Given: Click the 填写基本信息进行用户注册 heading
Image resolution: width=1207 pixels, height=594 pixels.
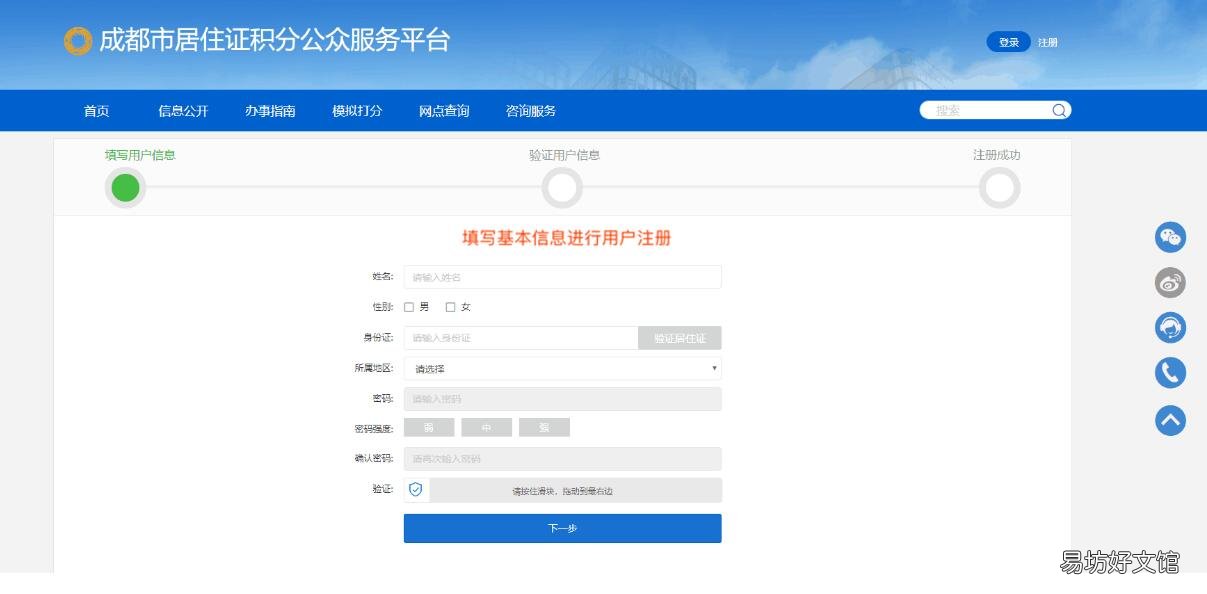Looking at the screenshot, I should pos(566,238).
